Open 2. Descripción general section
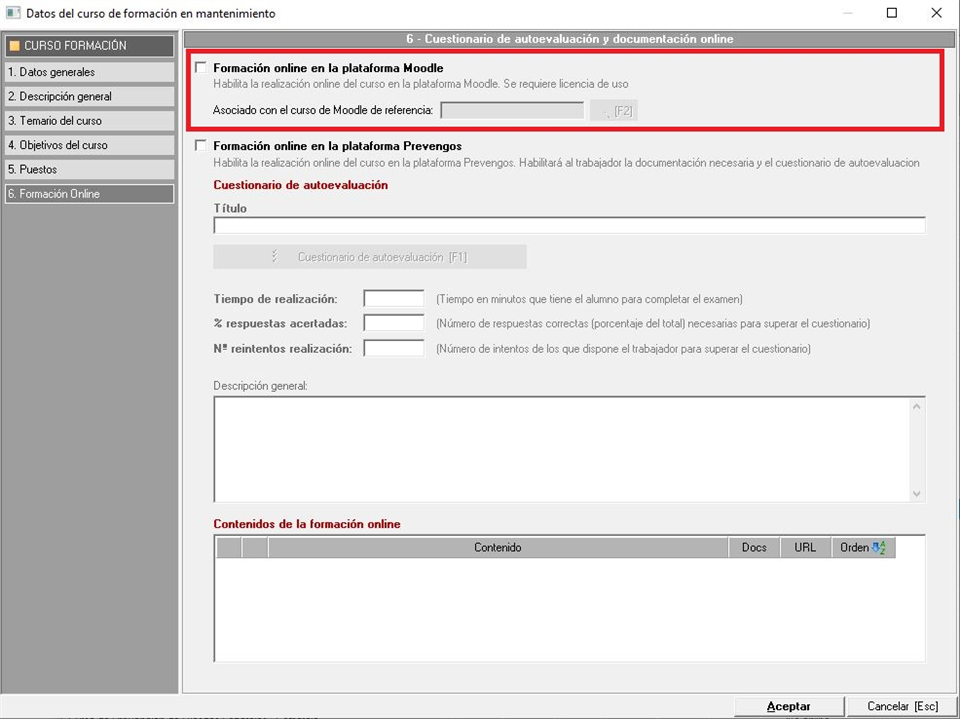The image size is (960, 719). click(x=88, y=97)
